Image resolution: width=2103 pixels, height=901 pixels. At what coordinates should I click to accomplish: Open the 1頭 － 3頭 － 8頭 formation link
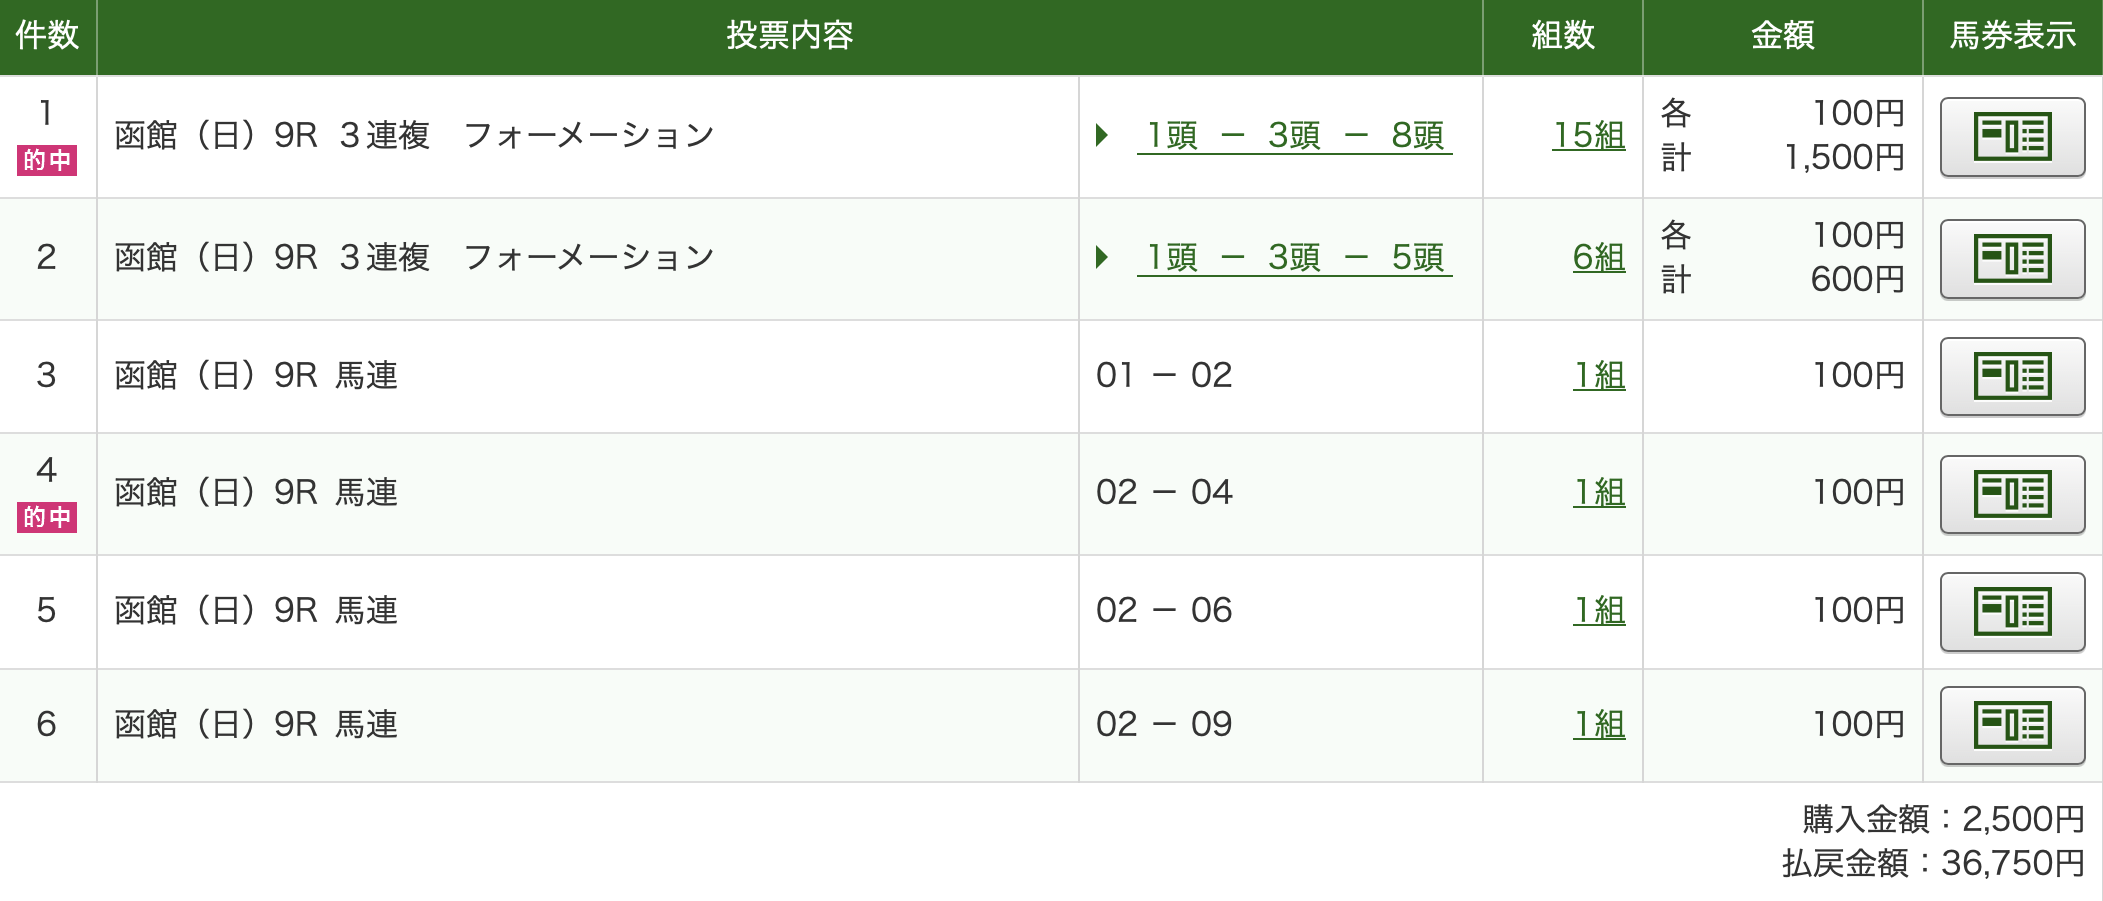click(1295, 136)
